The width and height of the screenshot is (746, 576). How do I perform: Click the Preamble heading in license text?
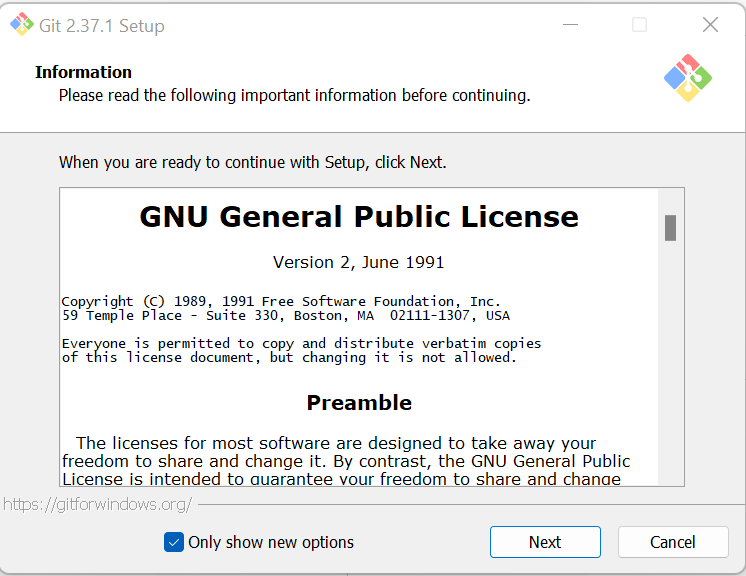tap(359, 403)
